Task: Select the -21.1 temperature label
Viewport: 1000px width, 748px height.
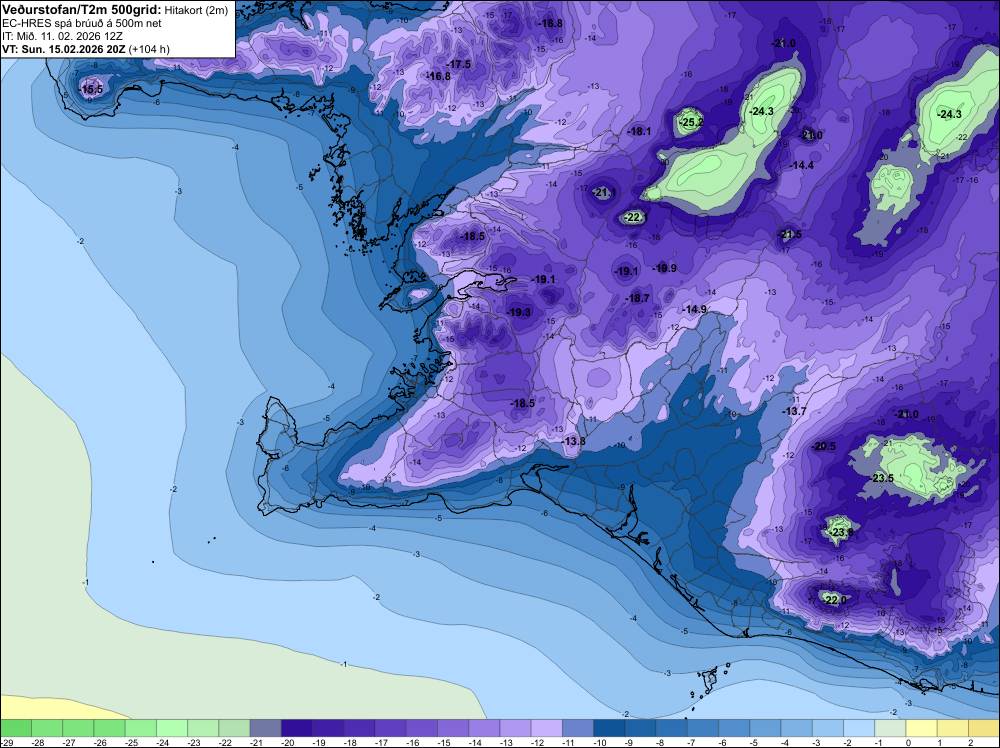Action: 605,192
